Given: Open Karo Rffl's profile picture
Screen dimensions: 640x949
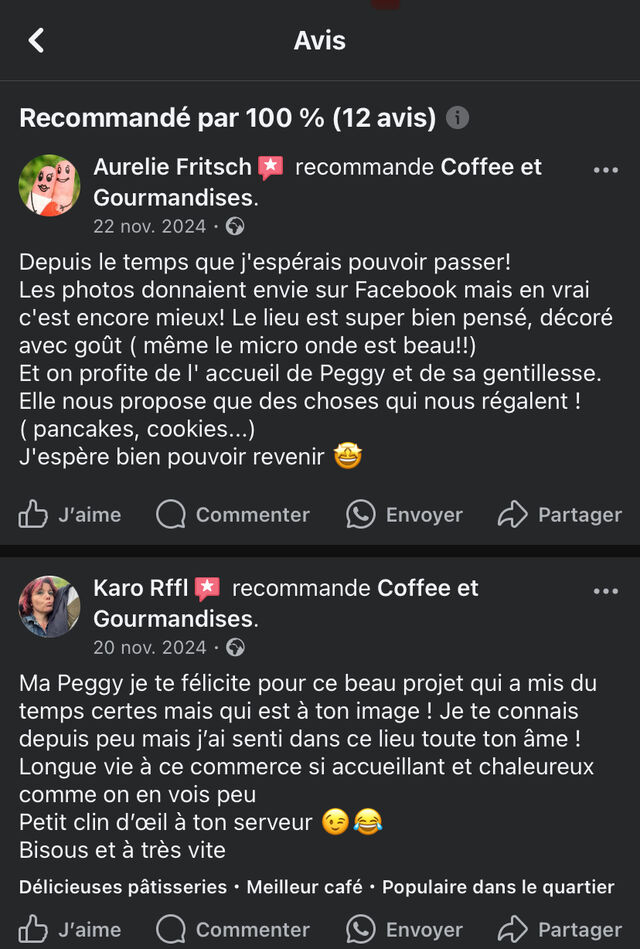Looking at the screenshot, I should pyautogui.click(x=49, y=606).
